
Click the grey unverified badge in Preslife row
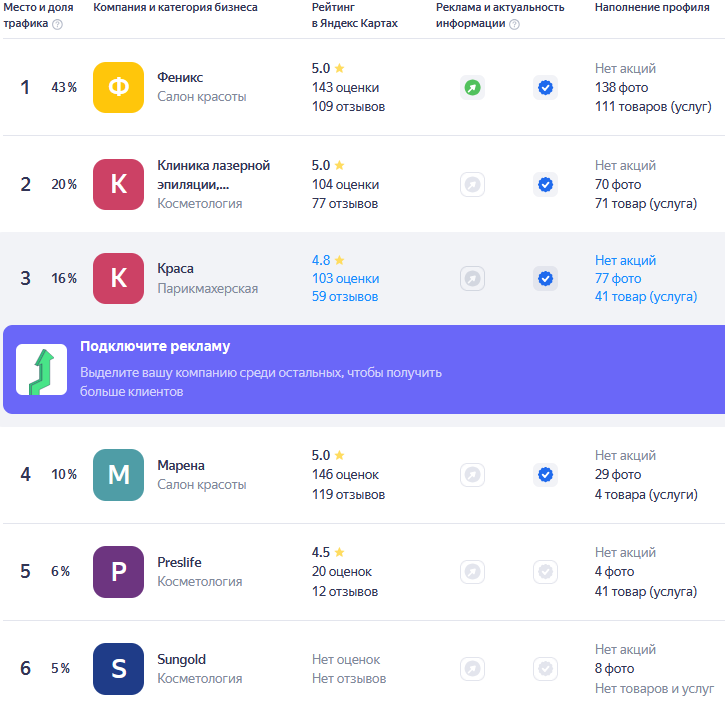(x=546, y=572)
